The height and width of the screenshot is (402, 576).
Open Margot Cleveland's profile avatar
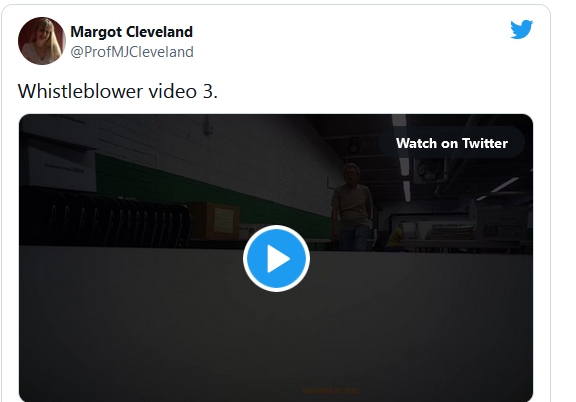(x=42, y=41)
